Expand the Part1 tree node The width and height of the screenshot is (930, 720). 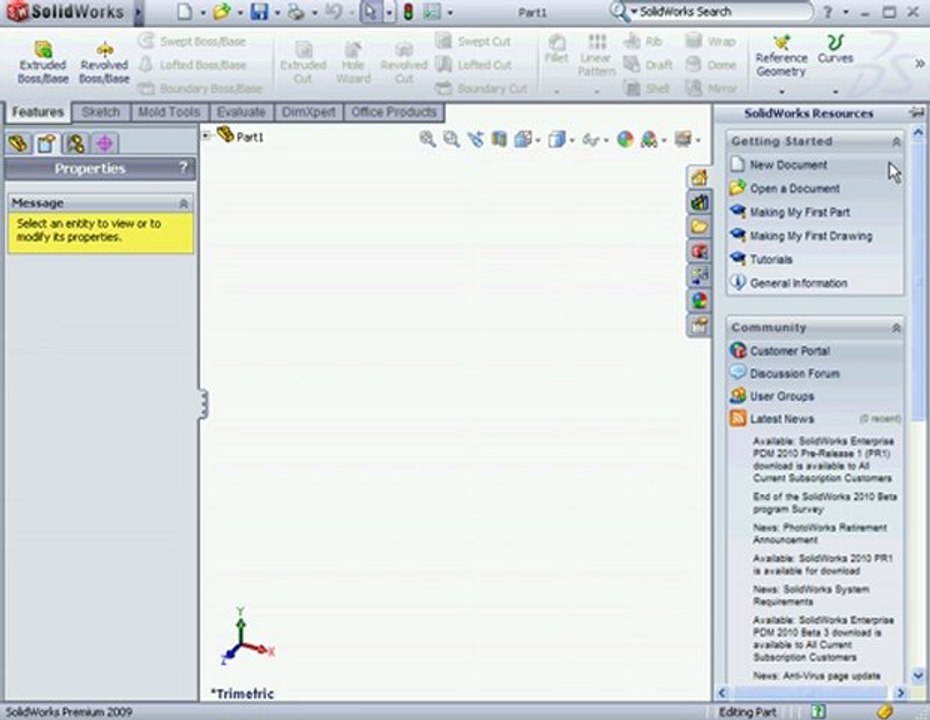(x=206, y=136)
